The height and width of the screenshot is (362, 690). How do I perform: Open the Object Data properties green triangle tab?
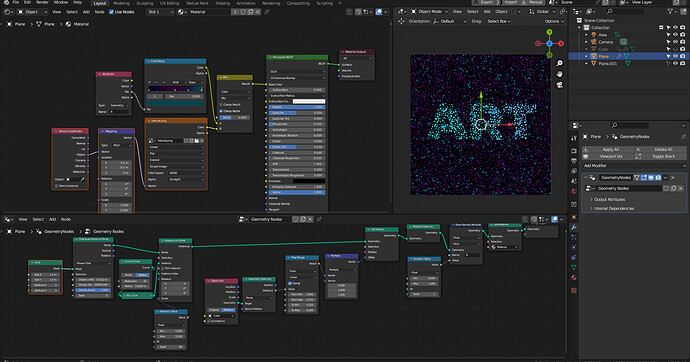[x=574, y=267]
